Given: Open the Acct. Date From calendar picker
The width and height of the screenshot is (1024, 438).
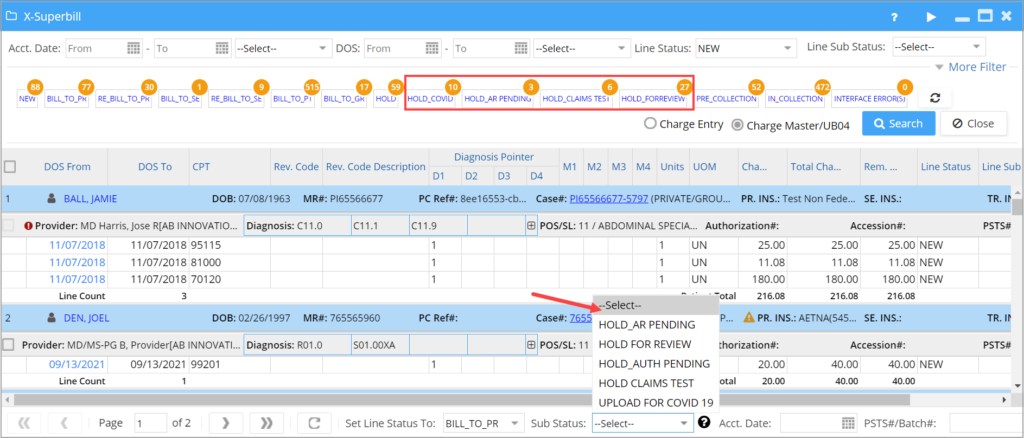Looking at the screenshot, I should [x=134, y=48].
